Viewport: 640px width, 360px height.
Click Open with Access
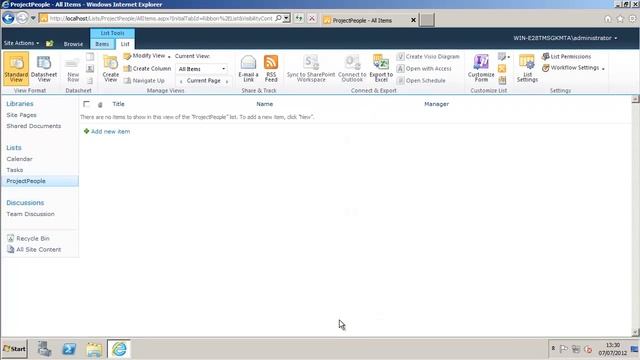click(x=424, y=69)
